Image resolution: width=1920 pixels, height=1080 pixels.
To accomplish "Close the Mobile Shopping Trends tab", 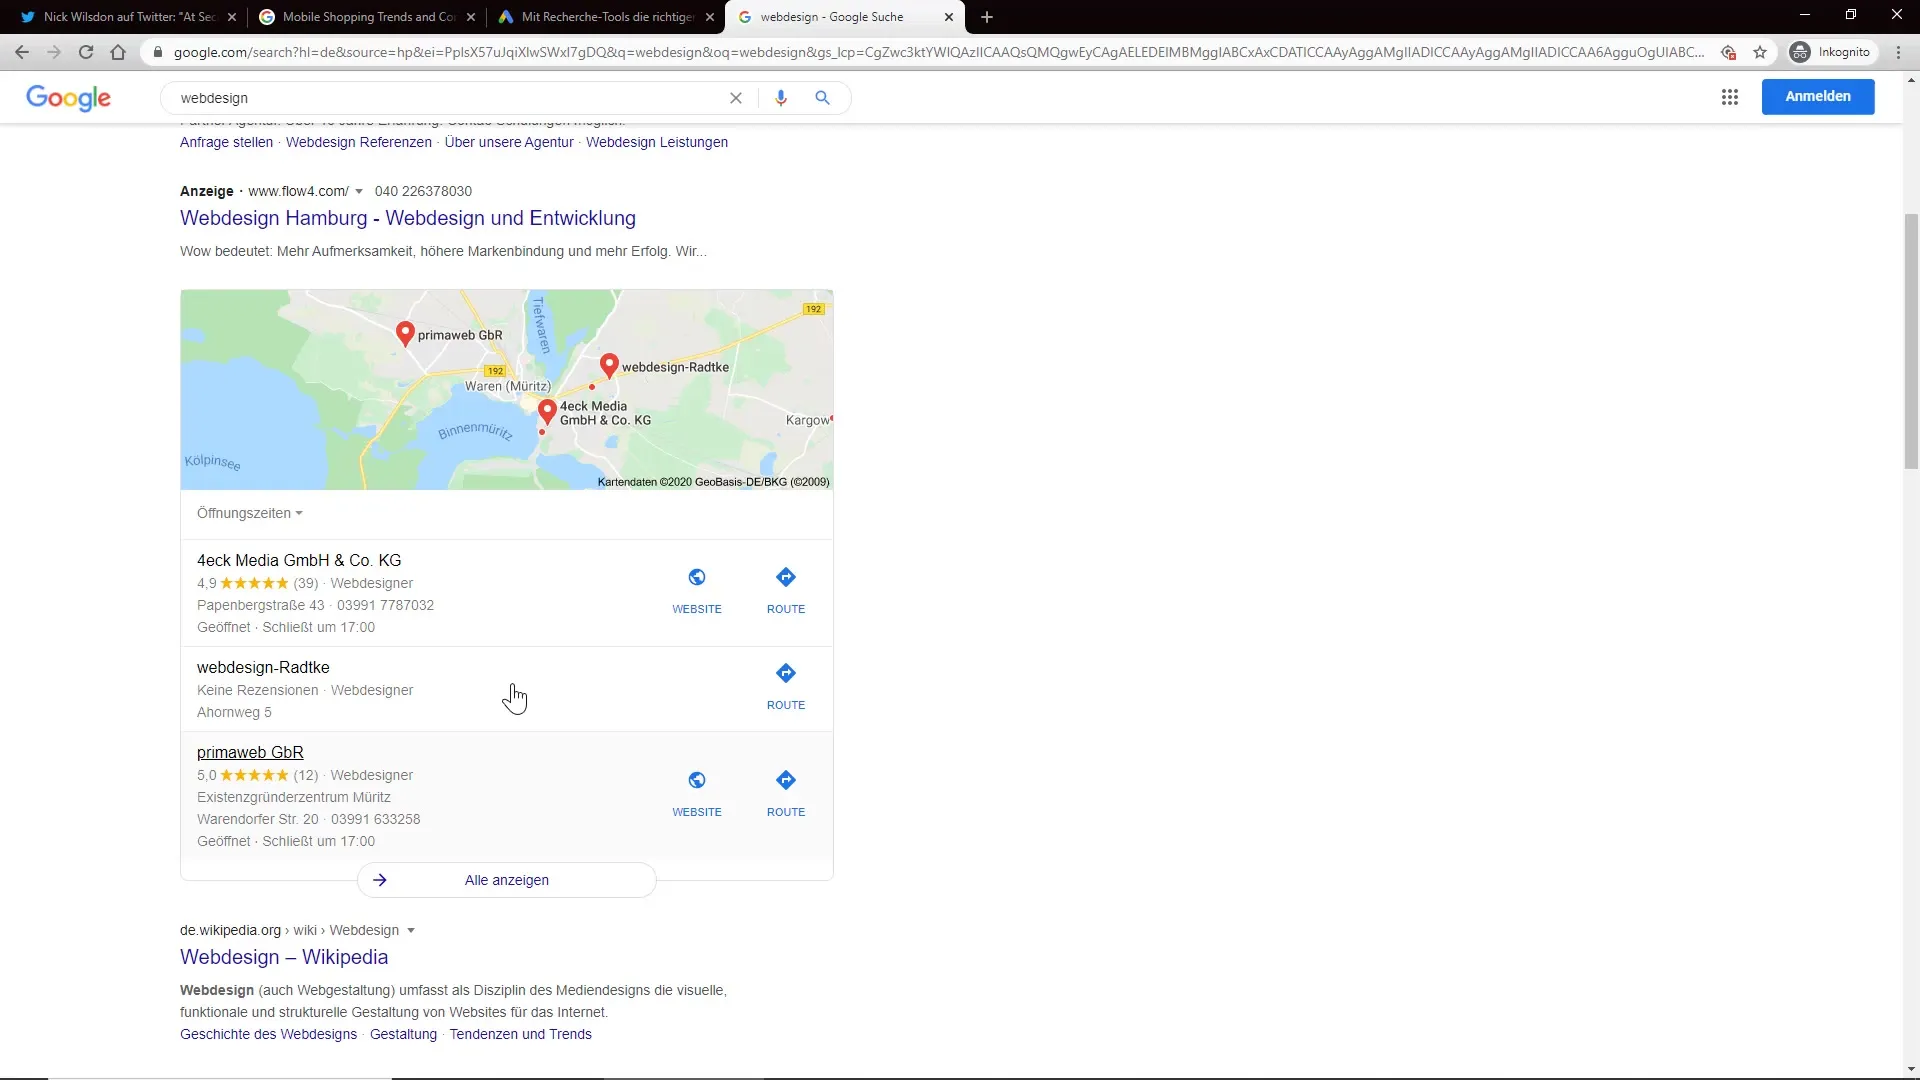I will click(471, 17).
